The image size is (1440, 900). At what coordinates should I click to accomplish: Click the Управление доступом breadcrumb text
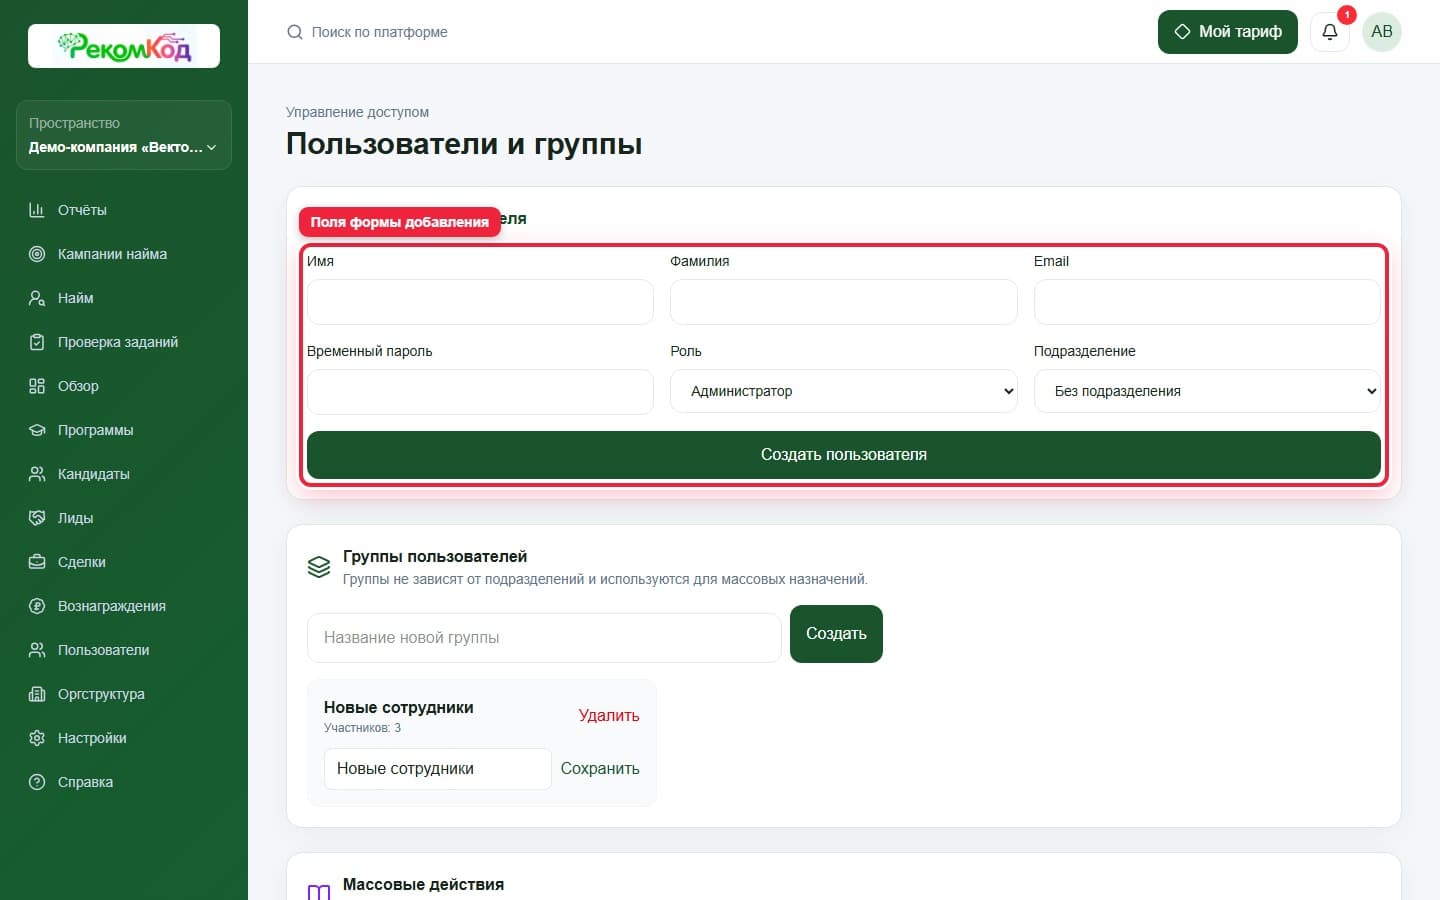point(357,112)
